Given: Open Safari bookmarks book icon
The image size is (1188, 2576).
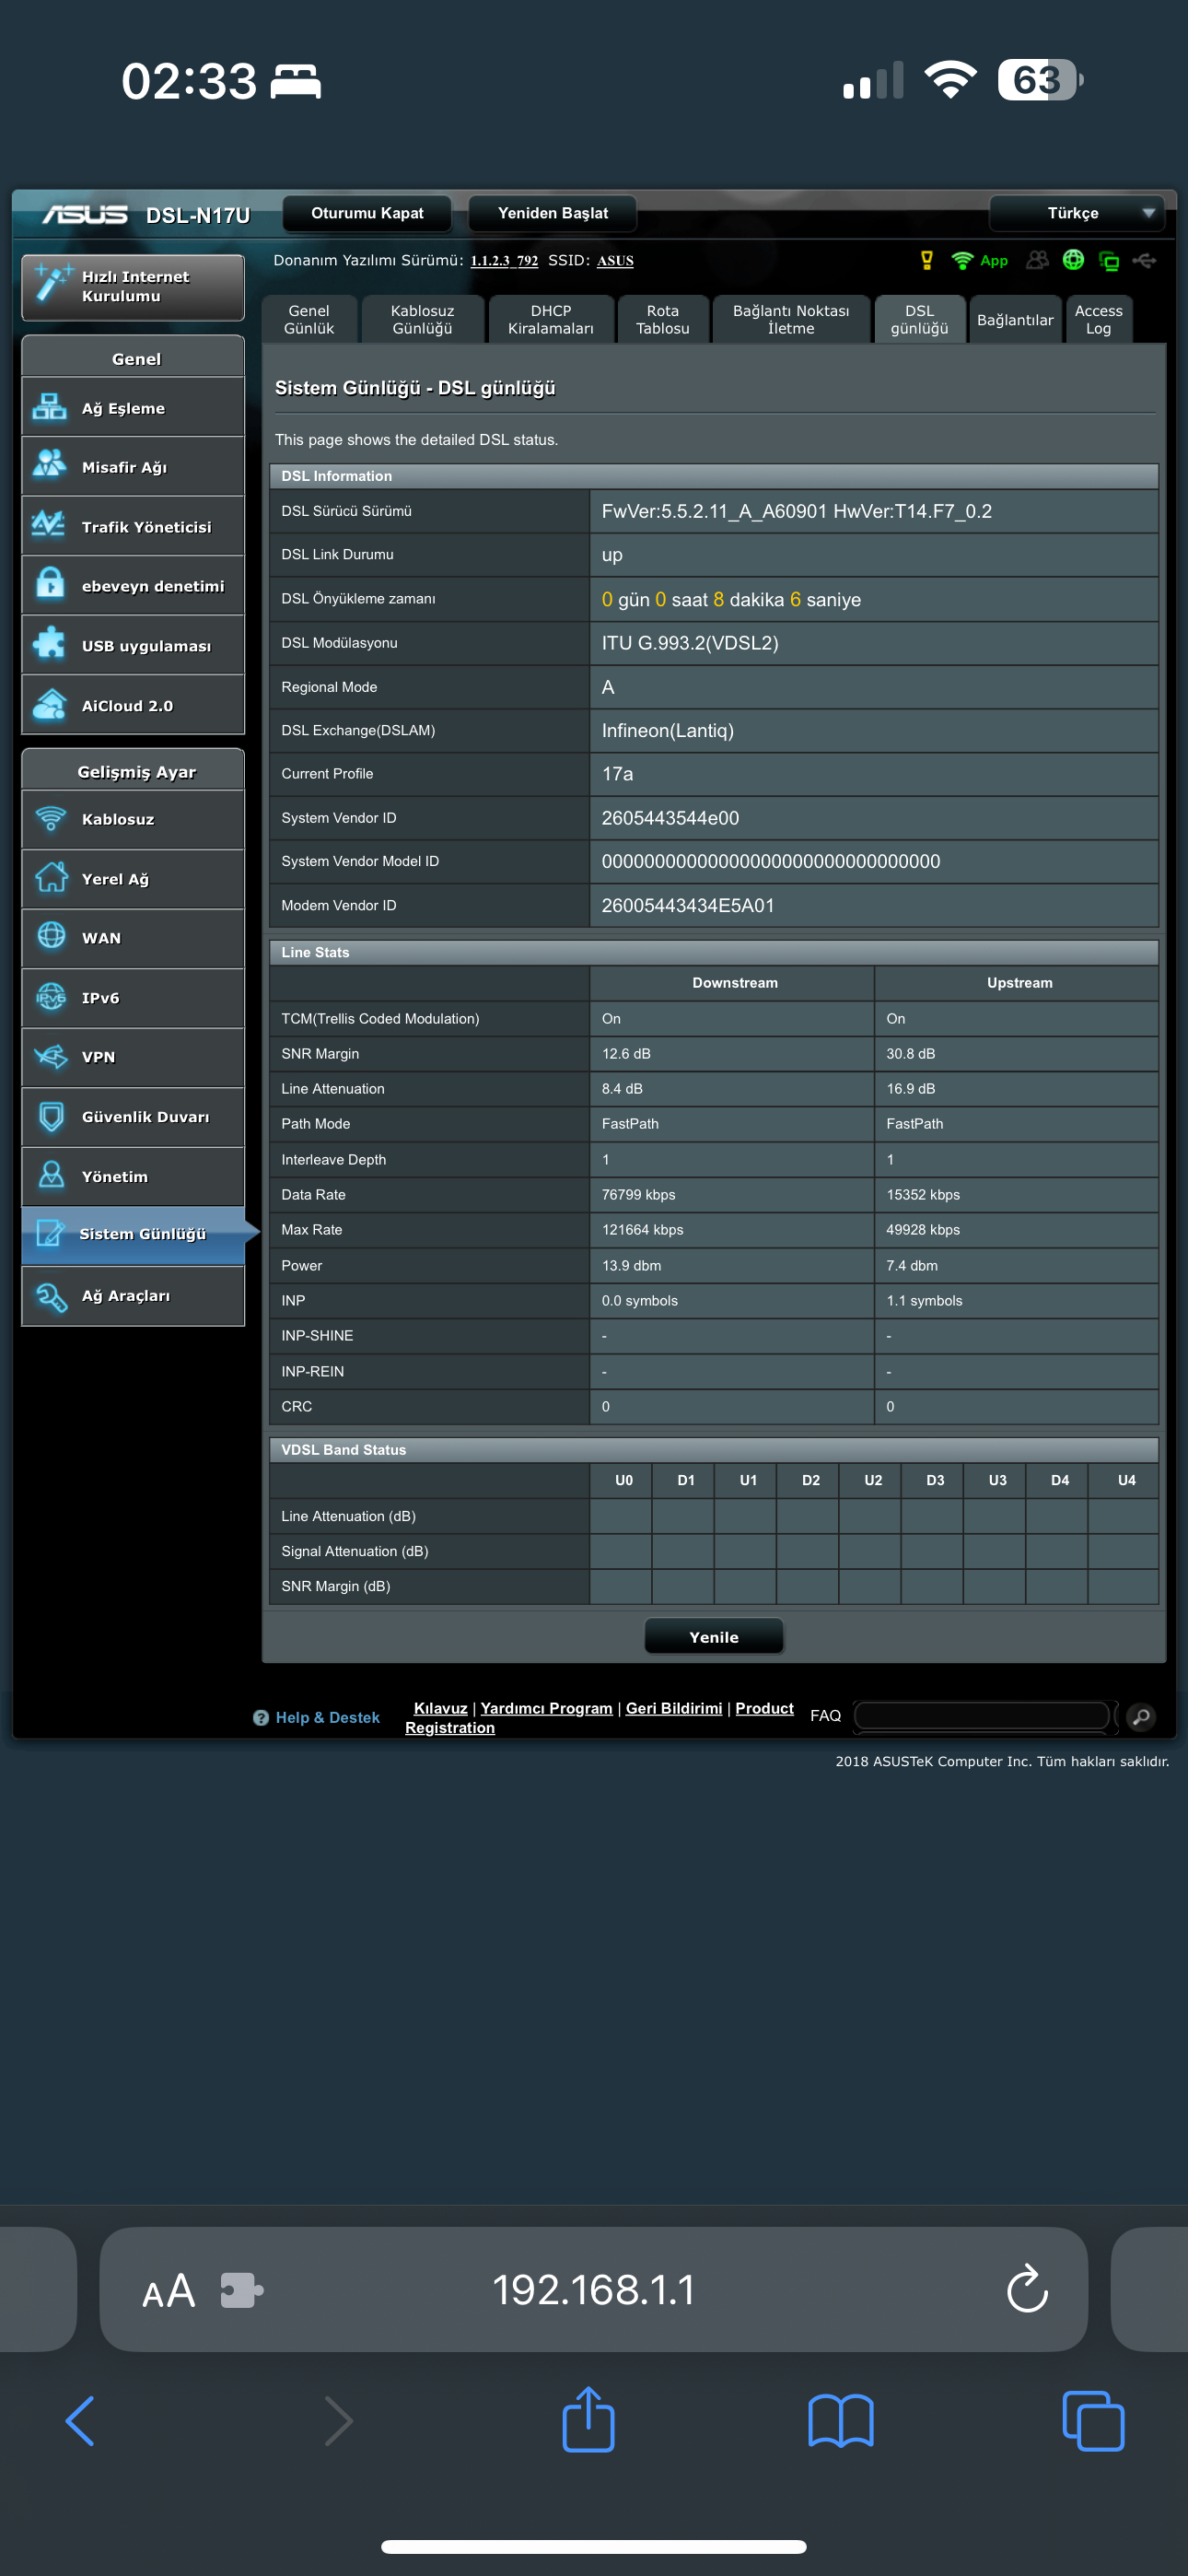Looking at the screenshot, I should coord(840,2420).
